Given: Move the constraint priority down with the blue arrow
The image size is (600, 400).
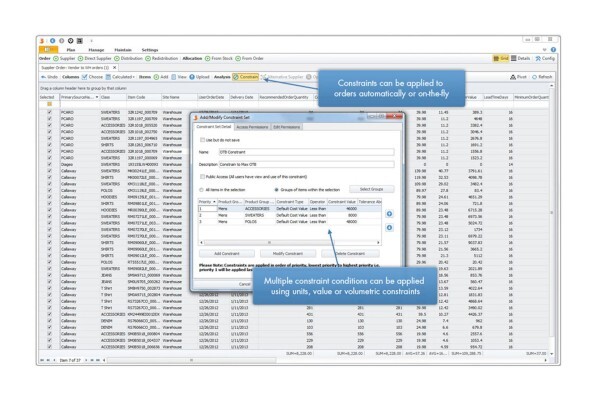Looking at the screenshot, I should [389, 228].
